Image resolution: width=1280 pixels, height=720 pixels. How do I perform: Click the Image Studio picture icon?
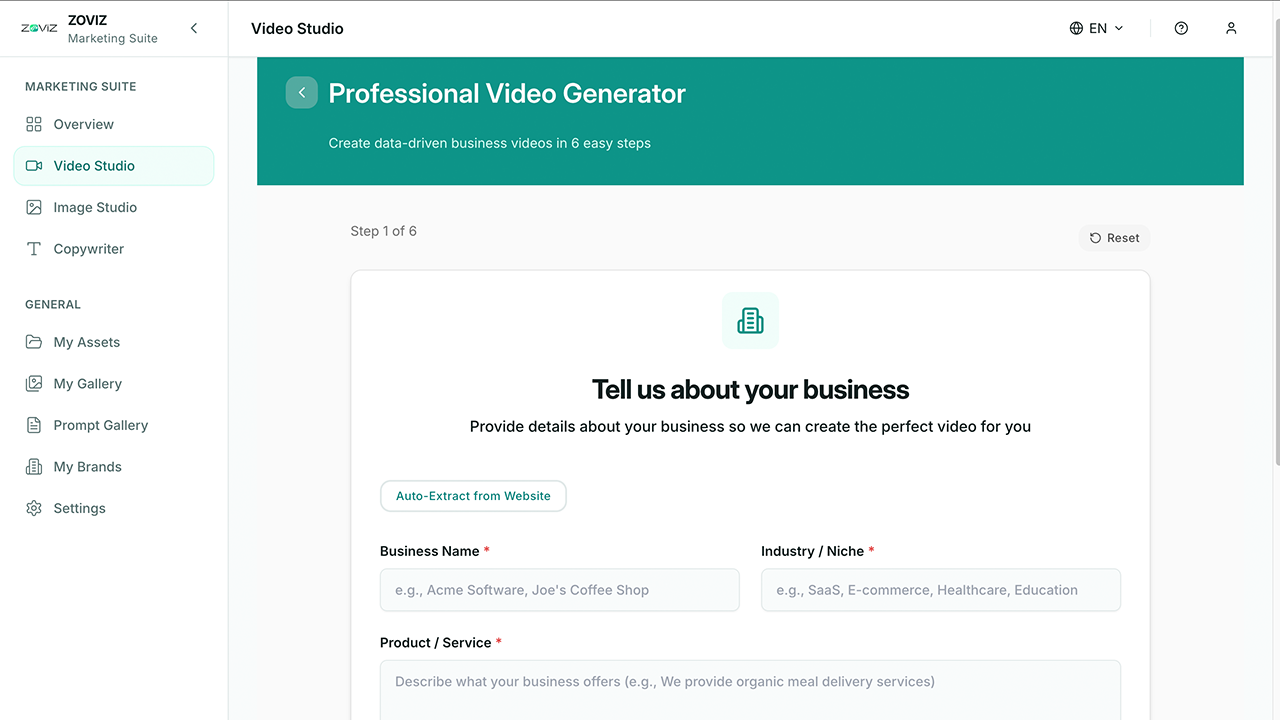34,207
